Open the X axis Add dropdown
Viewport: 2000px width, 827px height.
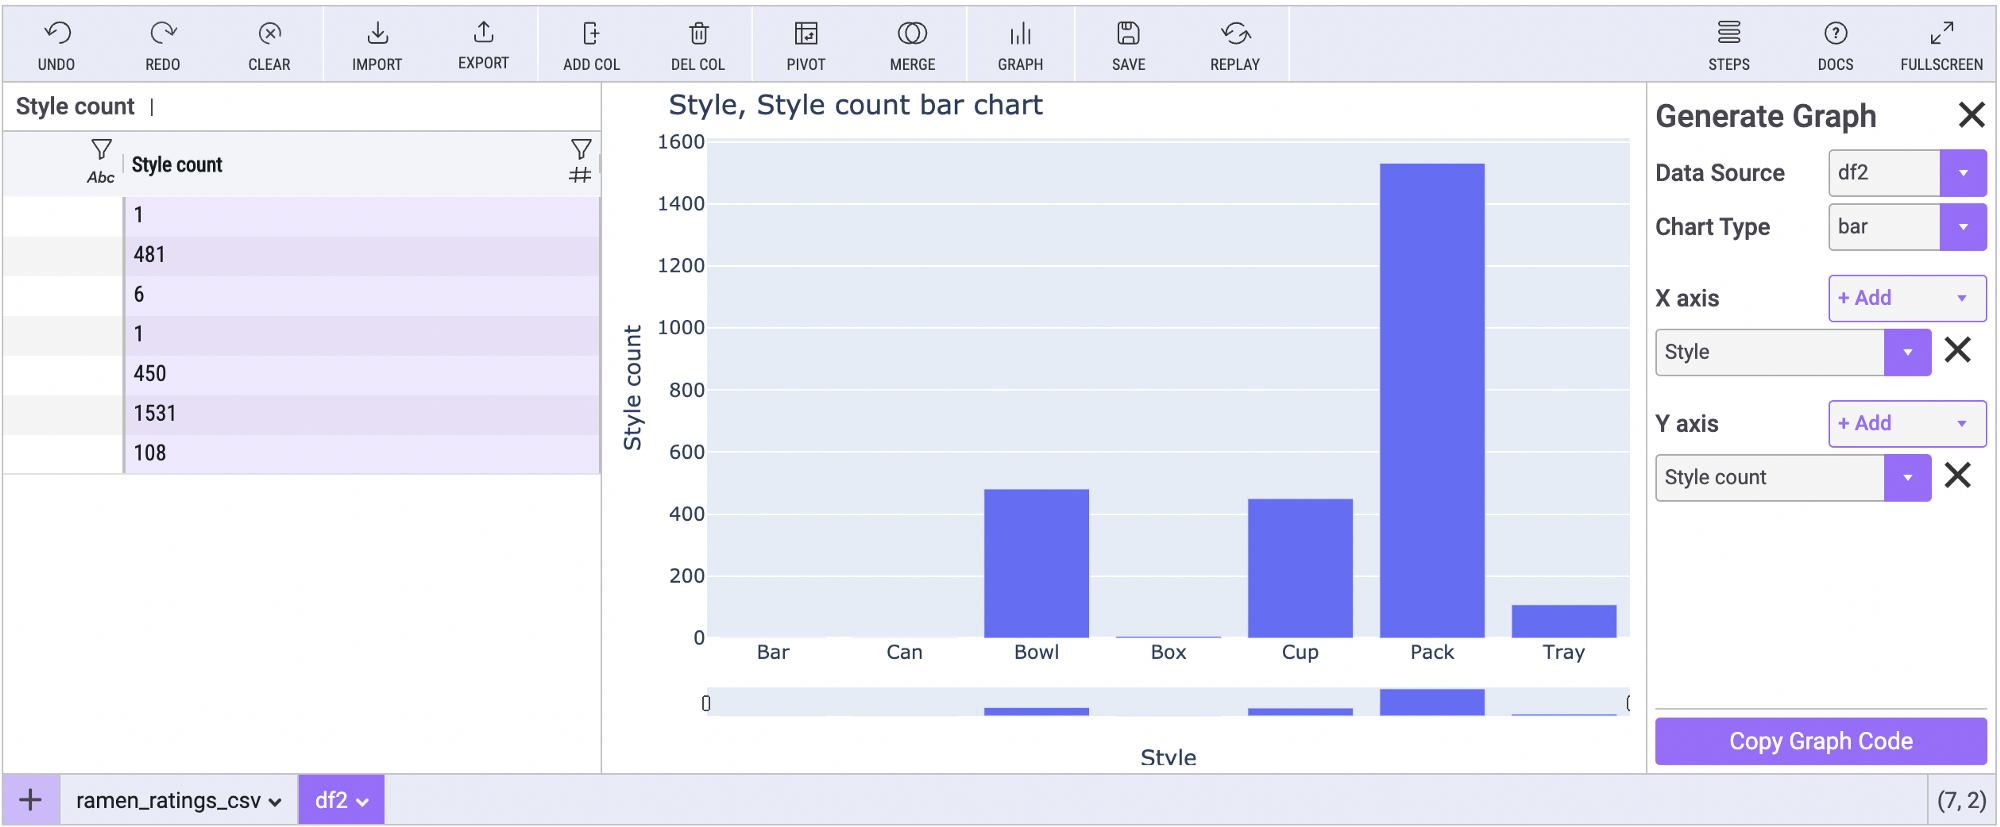[x=1907, y=298]
